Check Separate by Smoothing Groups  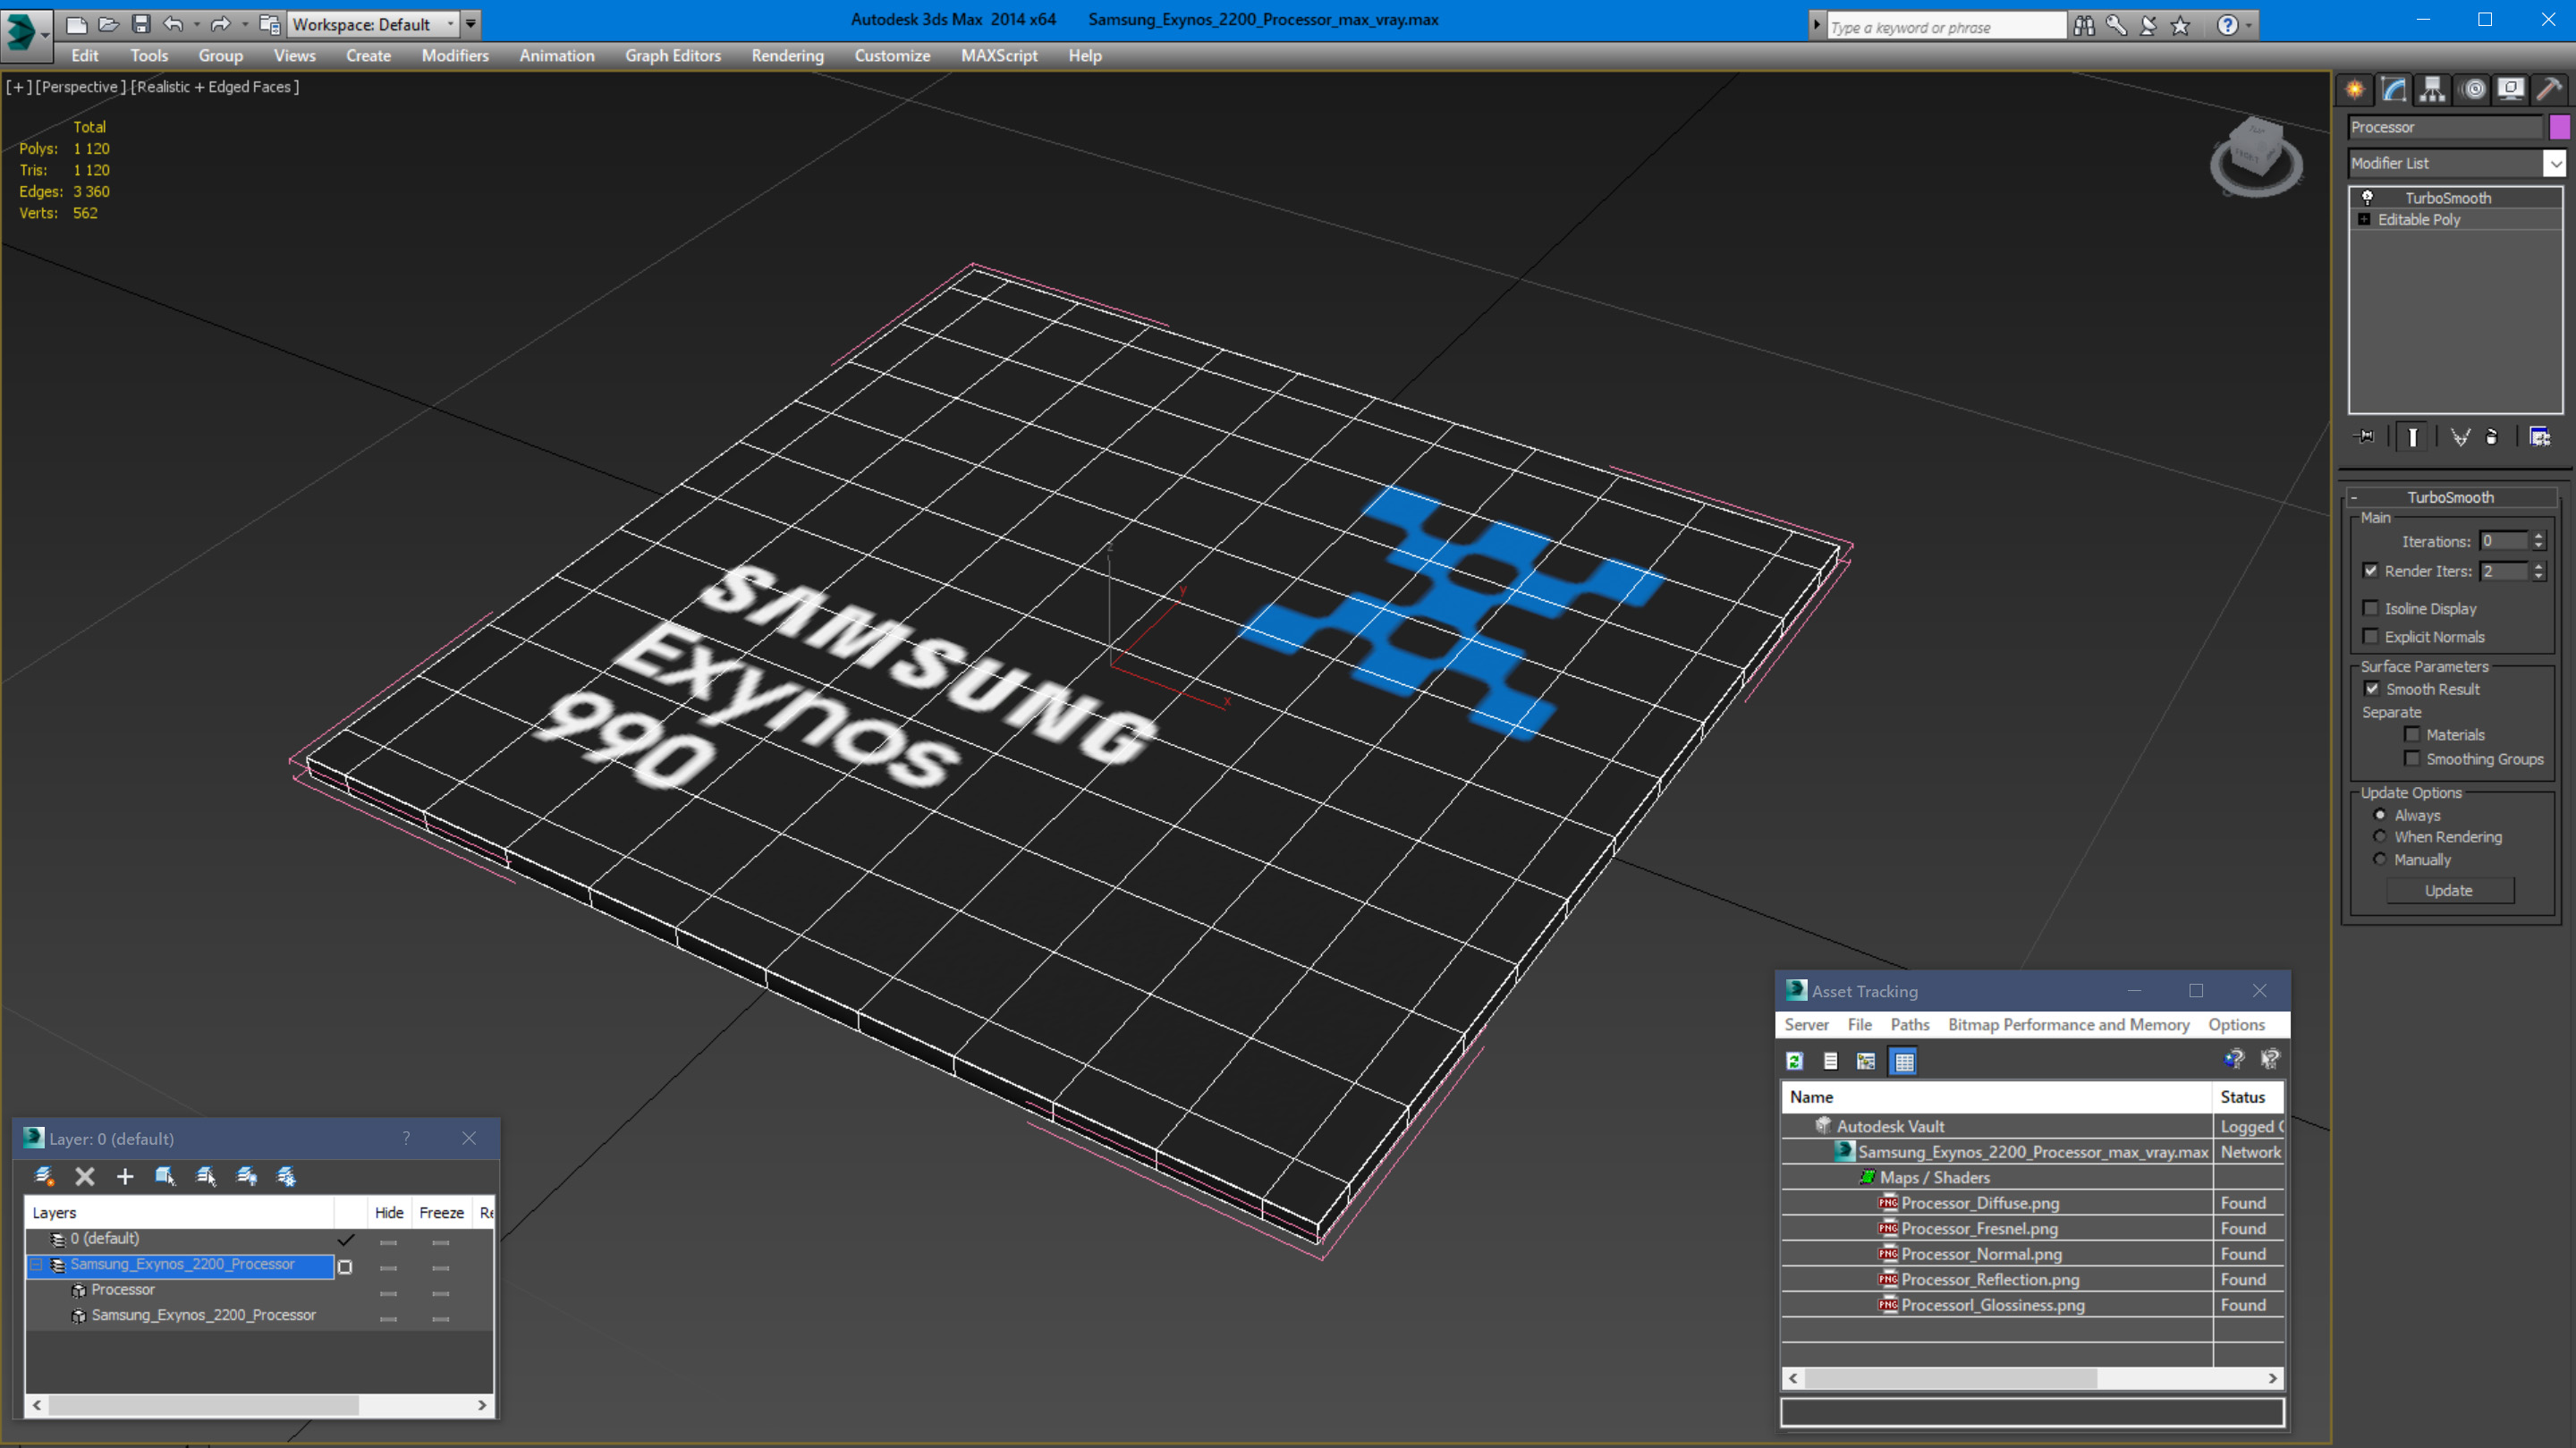tap(2412, 758)
